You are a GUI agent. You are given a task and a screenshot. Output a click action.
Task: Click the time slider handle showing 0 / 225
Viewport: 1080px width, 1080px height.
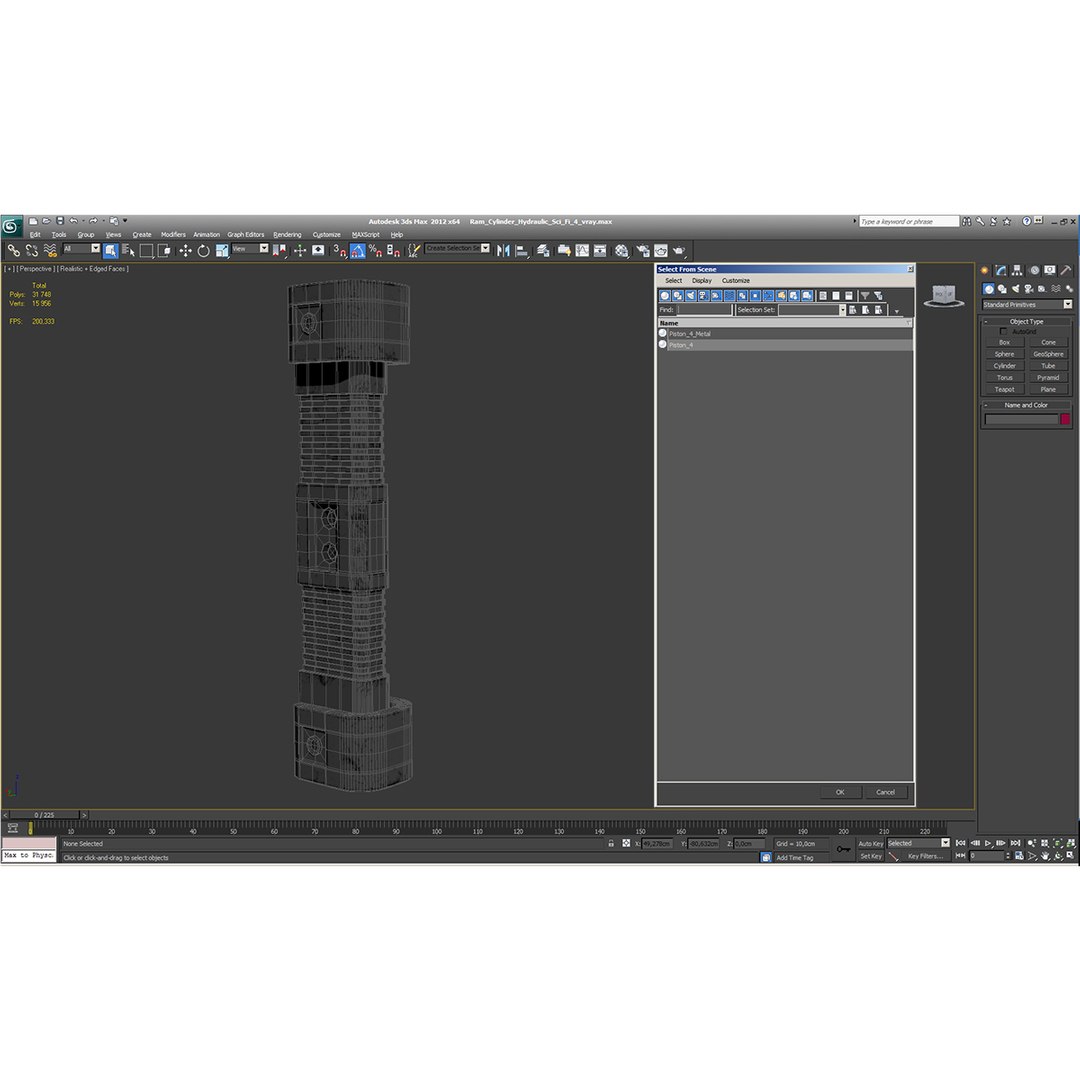click(45, 815)
